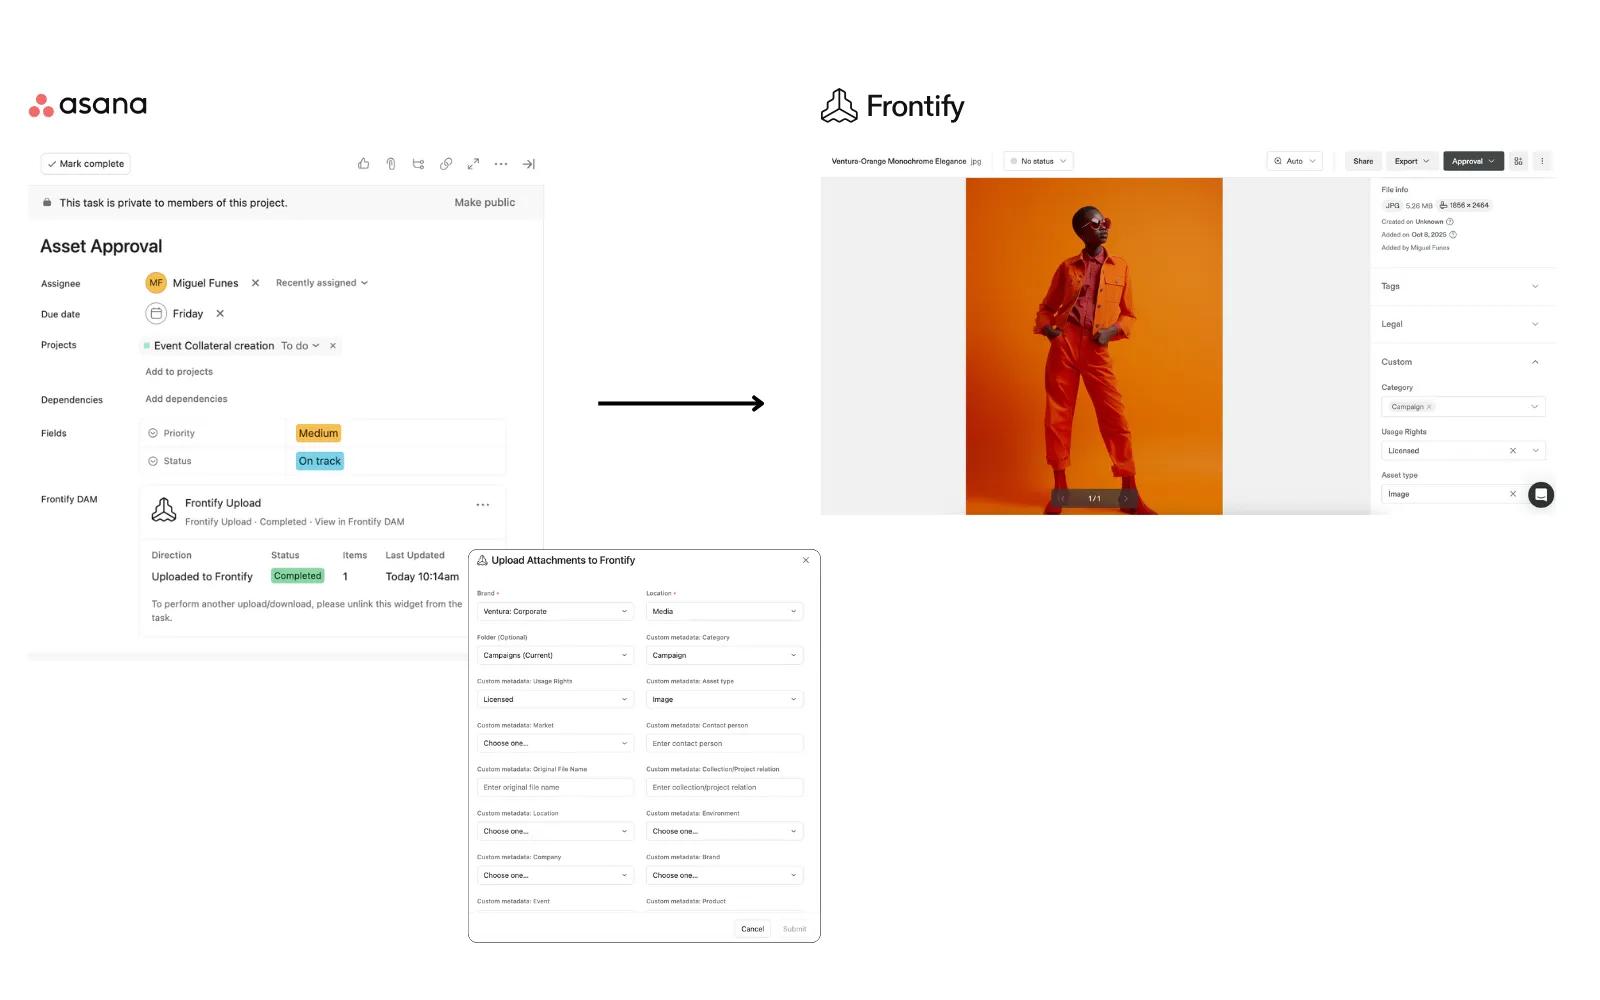This screenshot has width=1600, height=1000.
Task: Click the grid layout icon beside Approval
Action: pyautogui.click(x=1518, y=161)
